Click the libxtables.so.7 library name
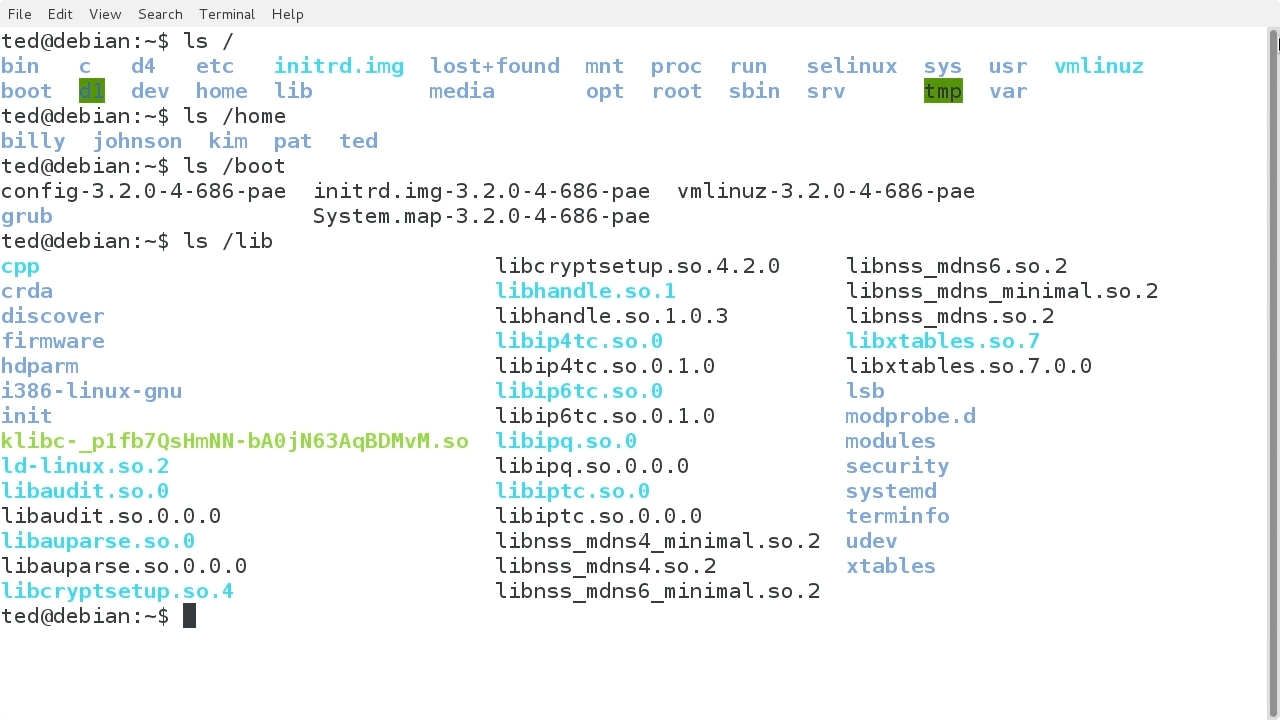1280x720 pixels. point(942,341)
